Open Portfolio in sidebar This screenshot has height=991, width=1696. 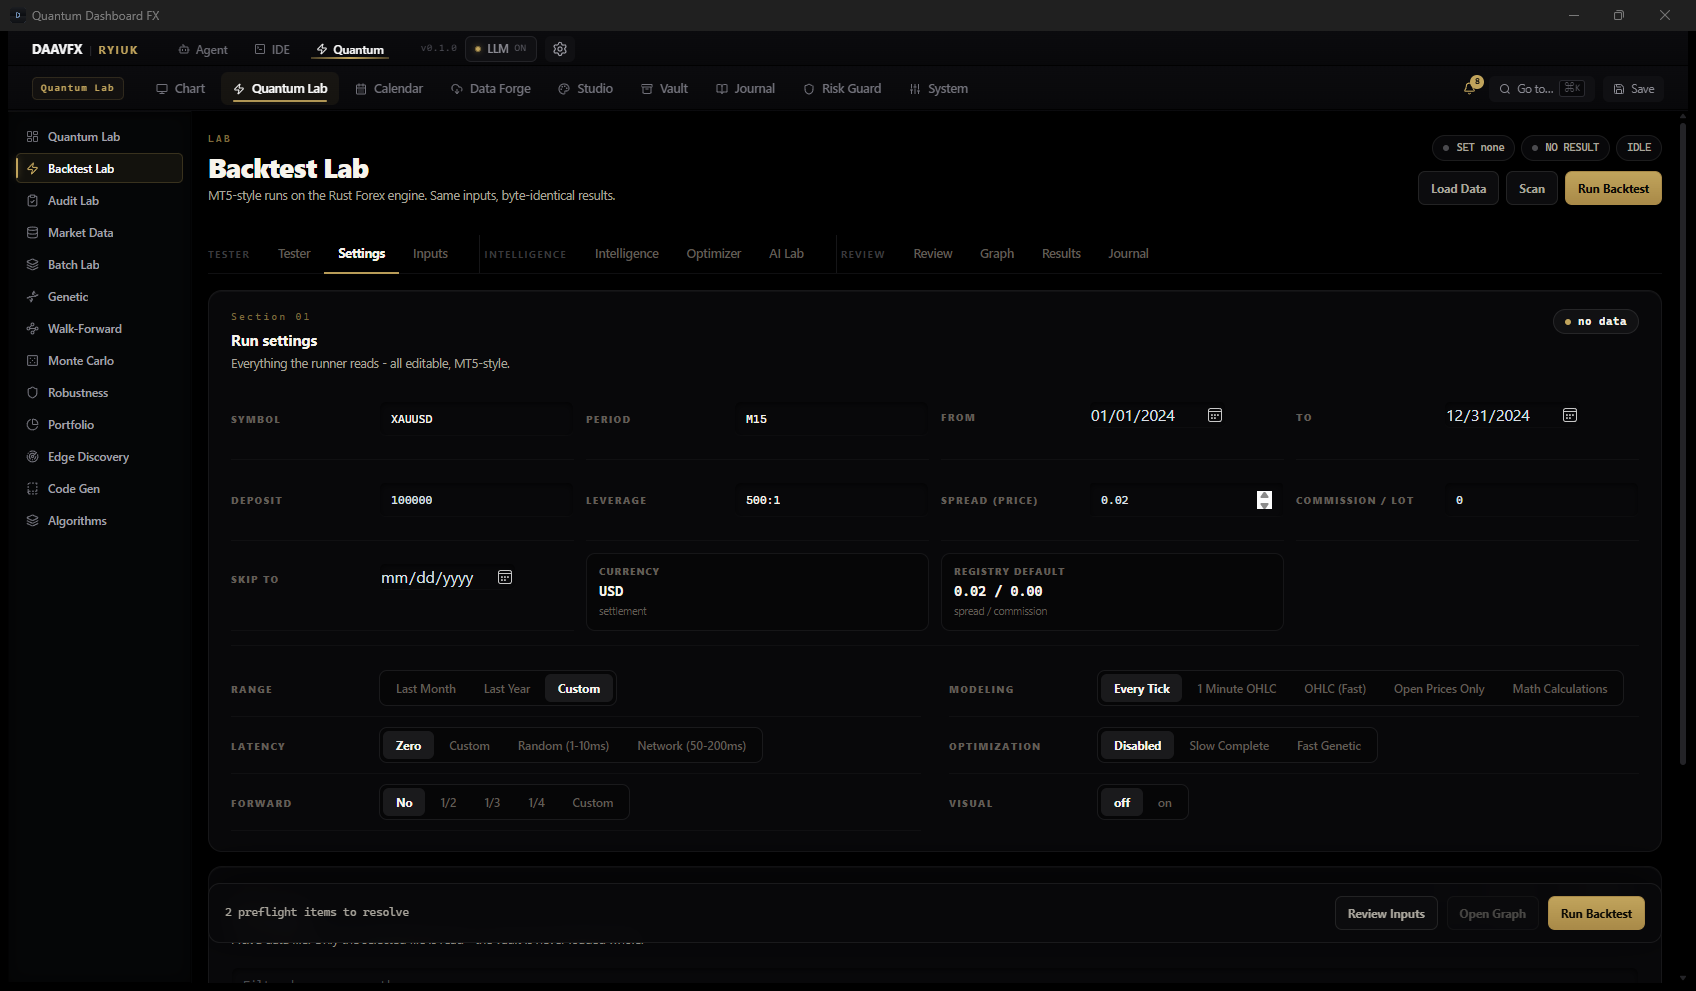pyautogui.click(x=100, y=425)
